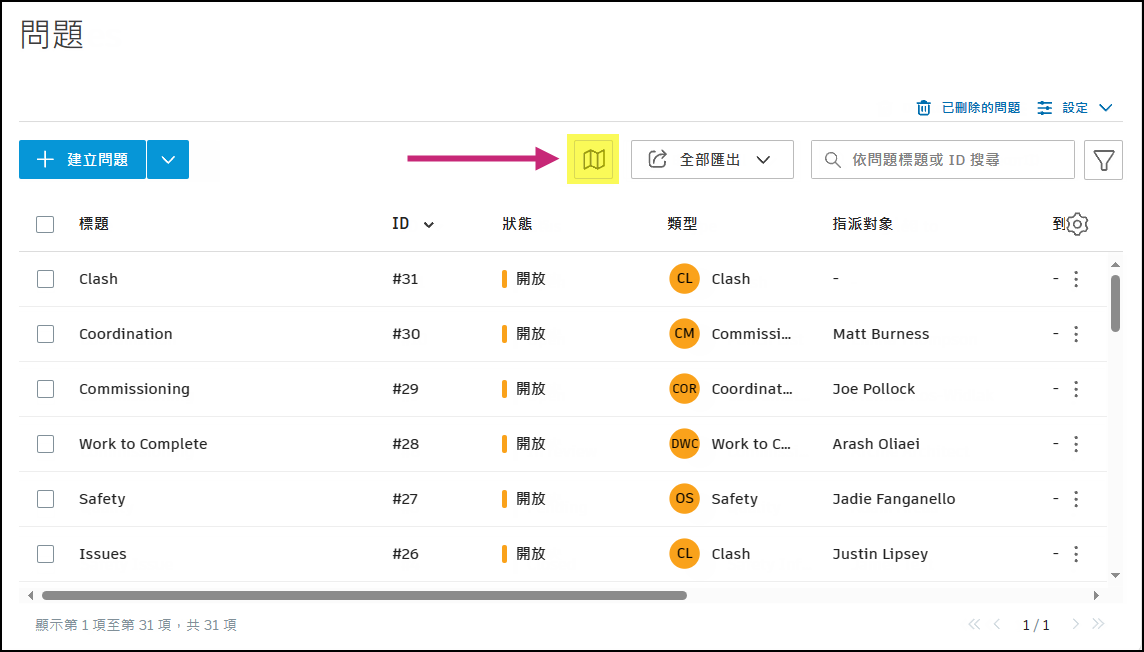Screen dimensions: 1144x652
Task: Click the column settings gear icon
Action: (x=1077, y=224)
